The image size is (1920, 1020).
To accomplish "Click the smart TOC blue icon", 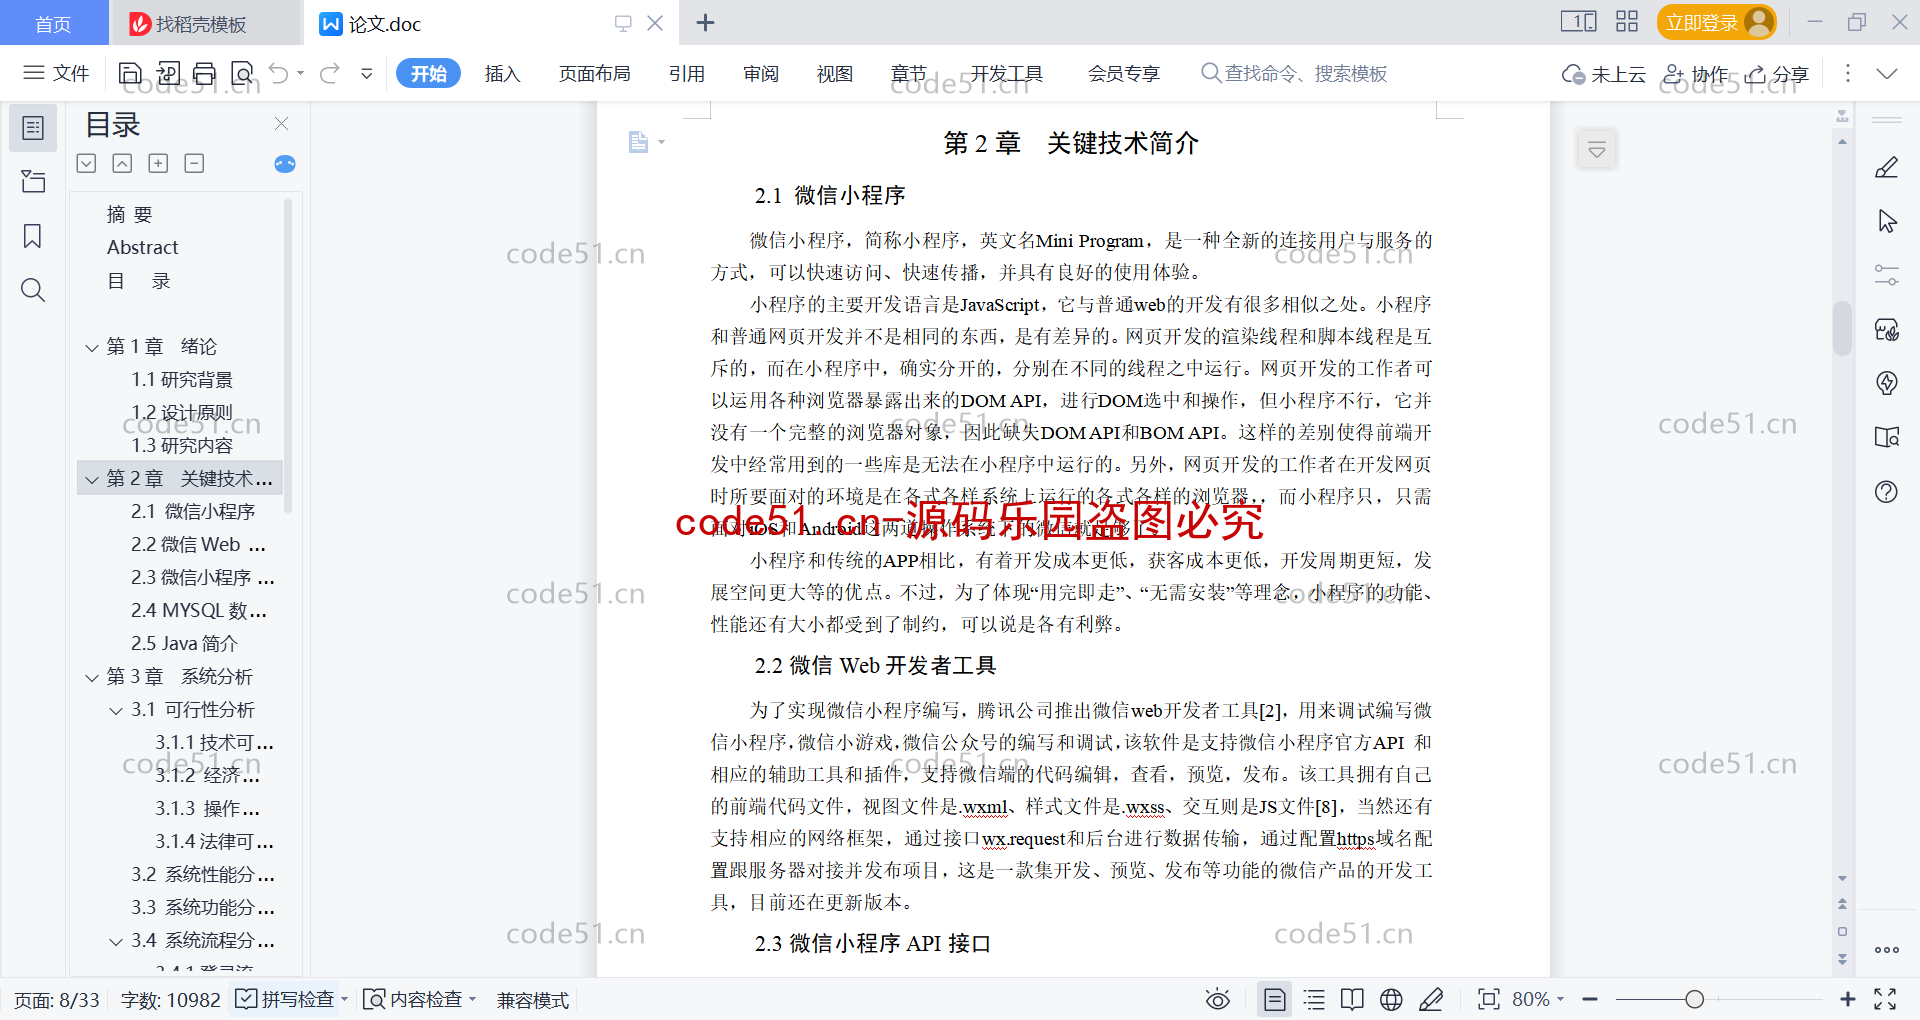I will 285,164.
